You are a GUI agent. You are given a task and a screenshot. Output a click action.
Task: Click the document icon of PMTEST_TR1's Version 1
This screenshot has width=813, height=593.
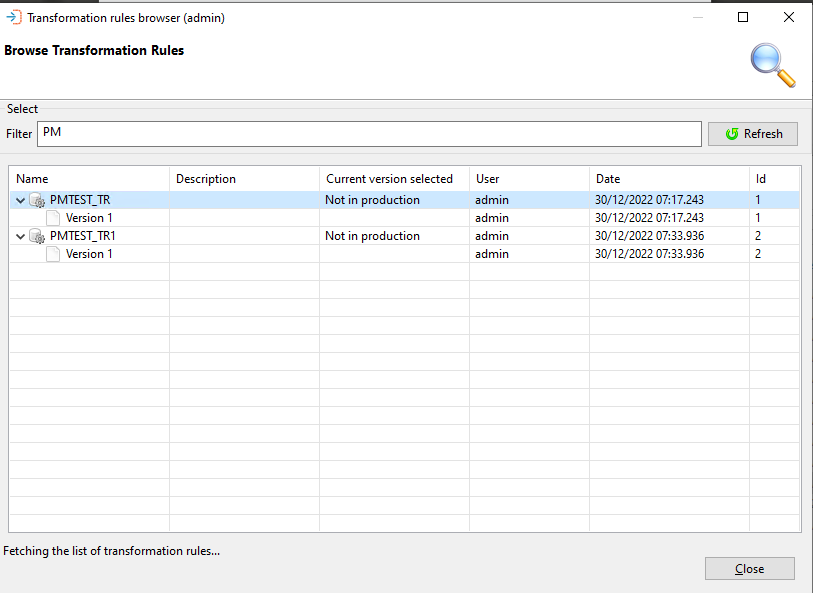click(53, 254)
